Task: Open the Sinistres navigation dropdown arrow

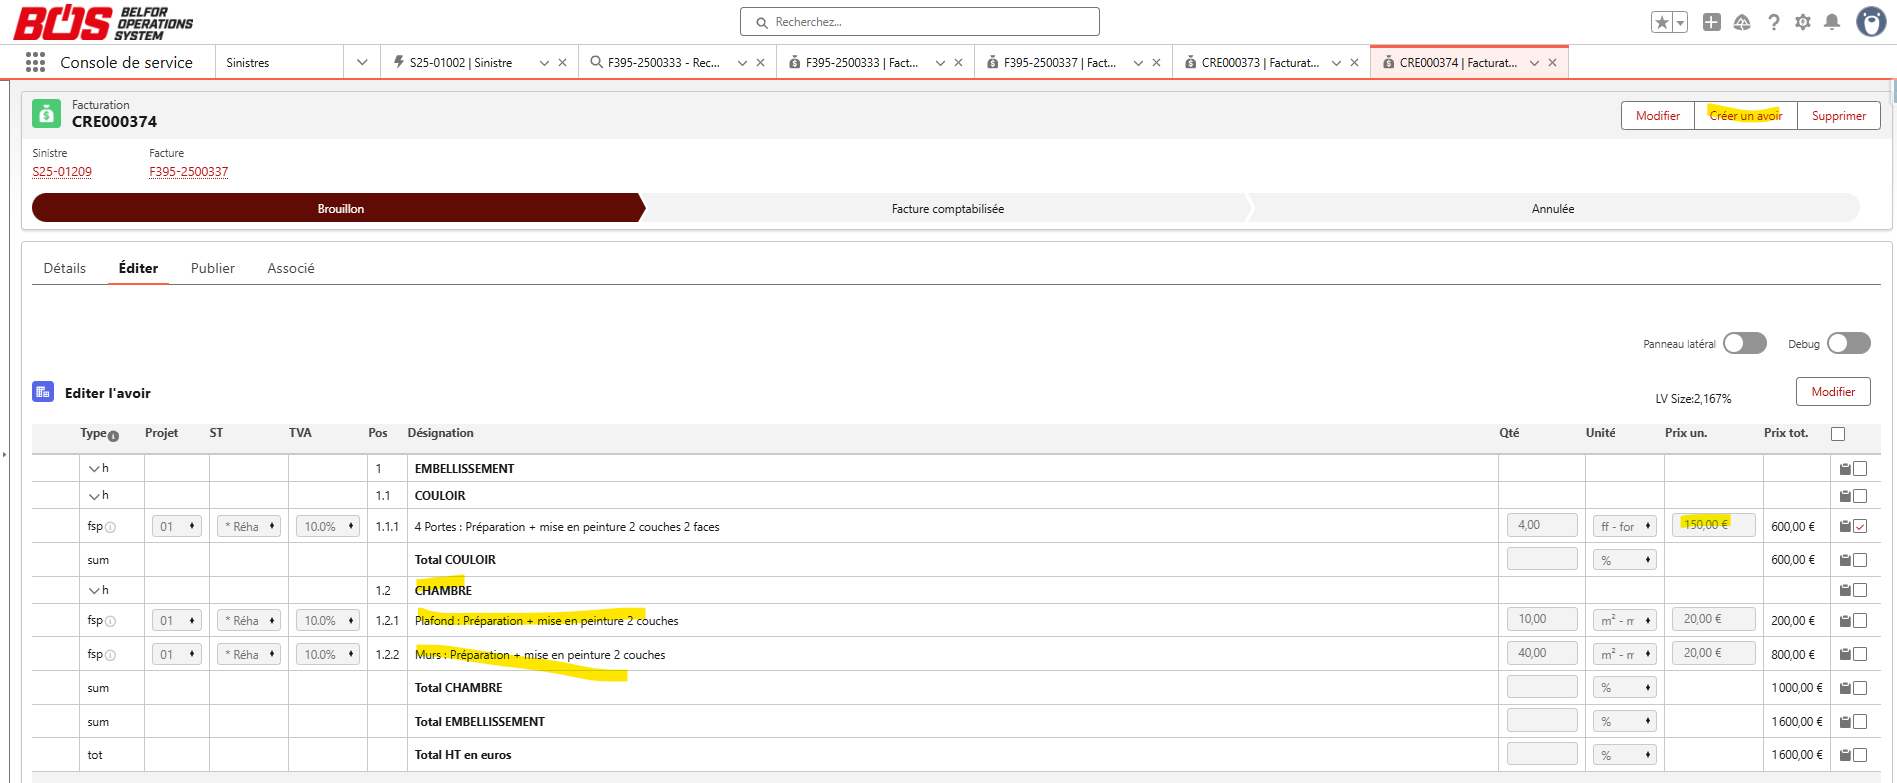Action: (362, 62)
